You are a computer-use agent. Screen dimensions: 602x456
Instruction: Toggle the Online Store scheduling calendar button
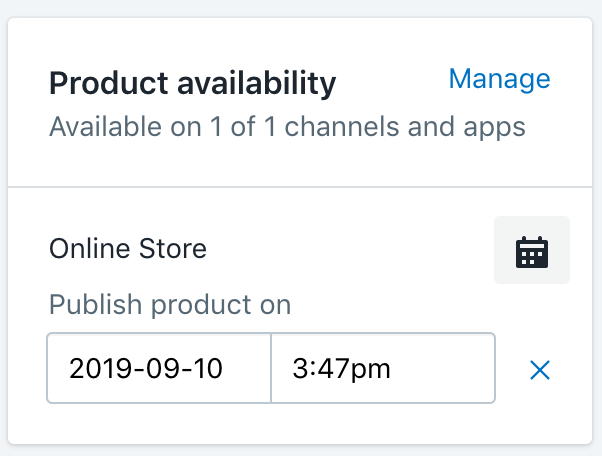point(532,250)
